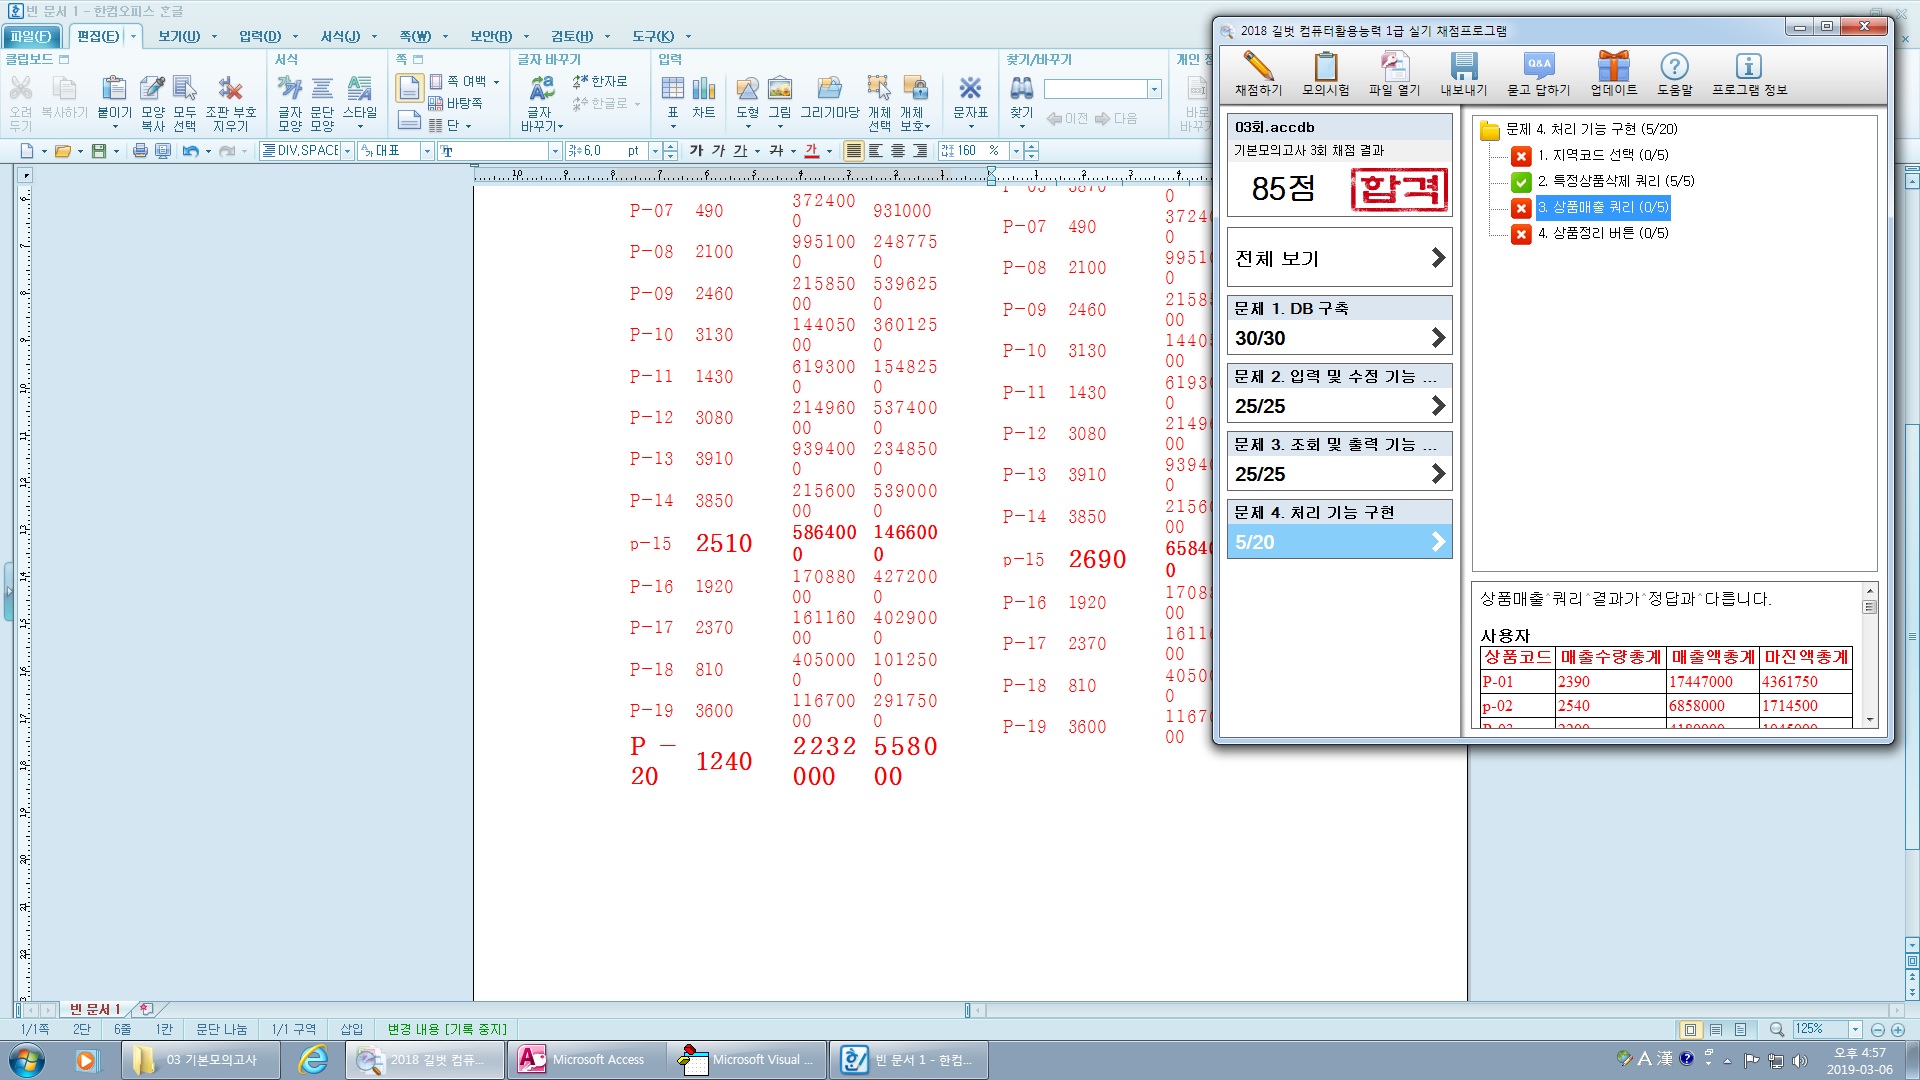Click the 문자표 special characters icon

pos(969,90)
